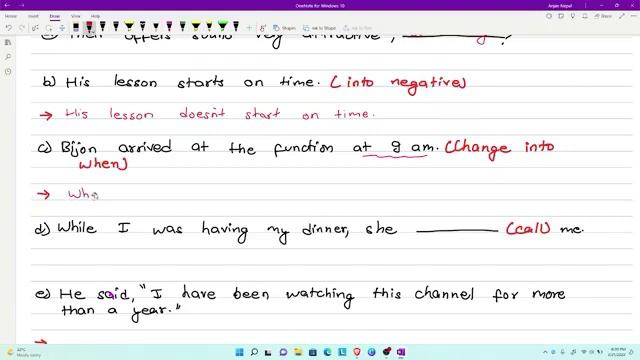The width and height of the screenshot is (640, 360).
Task: Open the Insert tab
Action: pos(33,16)
